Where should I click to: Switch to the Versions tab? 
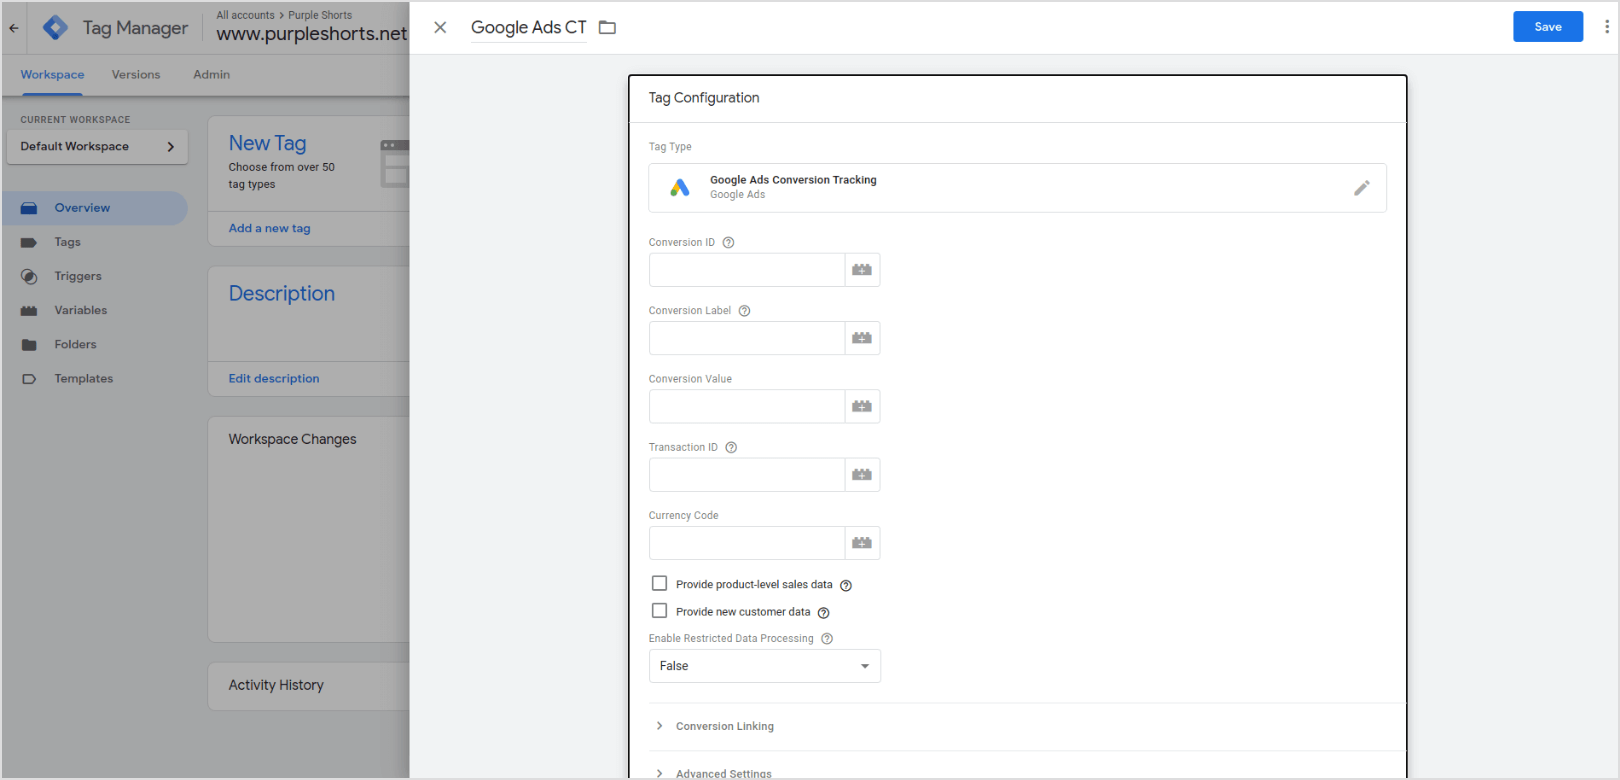click(136, 75)
